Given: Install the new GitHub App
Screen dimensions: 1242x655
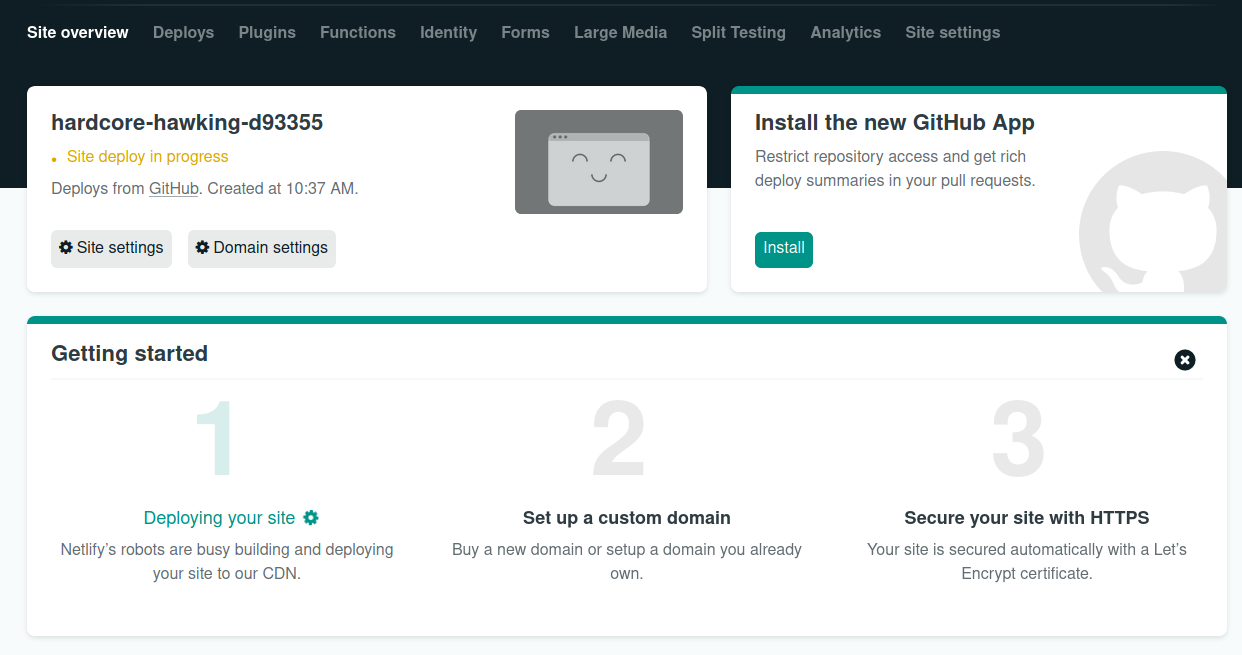Looking at the screenshot, I should coord(784,249).
